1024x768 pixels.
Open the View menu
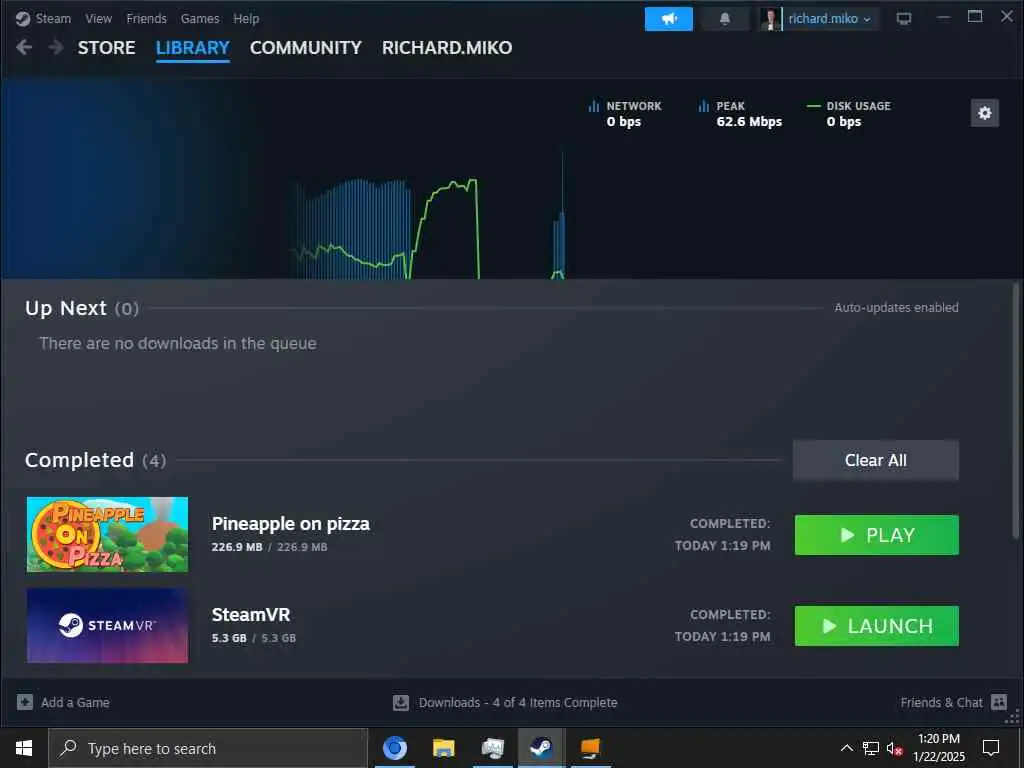(99, 19)
